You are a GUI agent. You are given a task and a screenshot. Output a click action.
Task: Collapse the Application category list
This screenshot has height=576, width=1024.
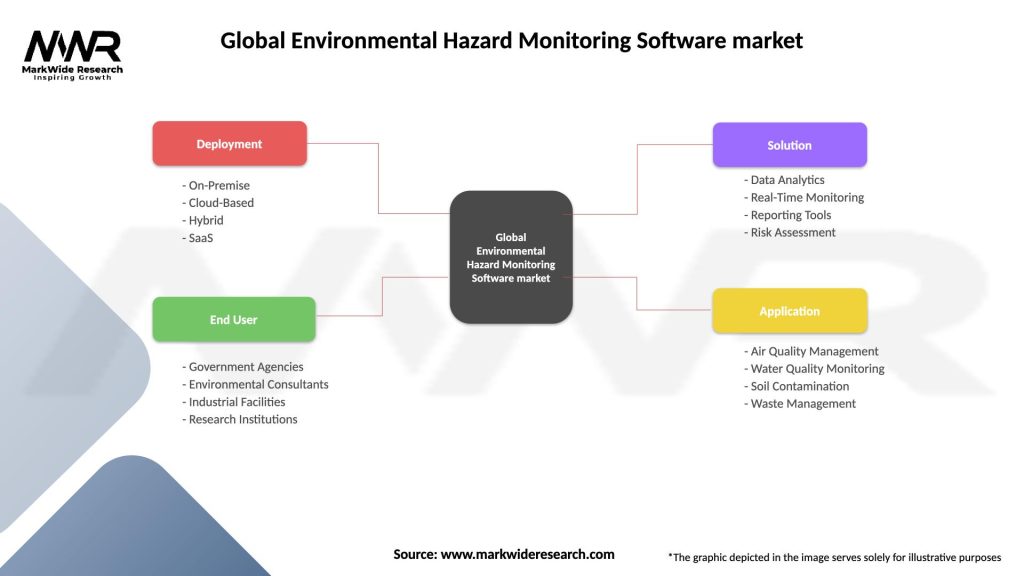(790, 311)
